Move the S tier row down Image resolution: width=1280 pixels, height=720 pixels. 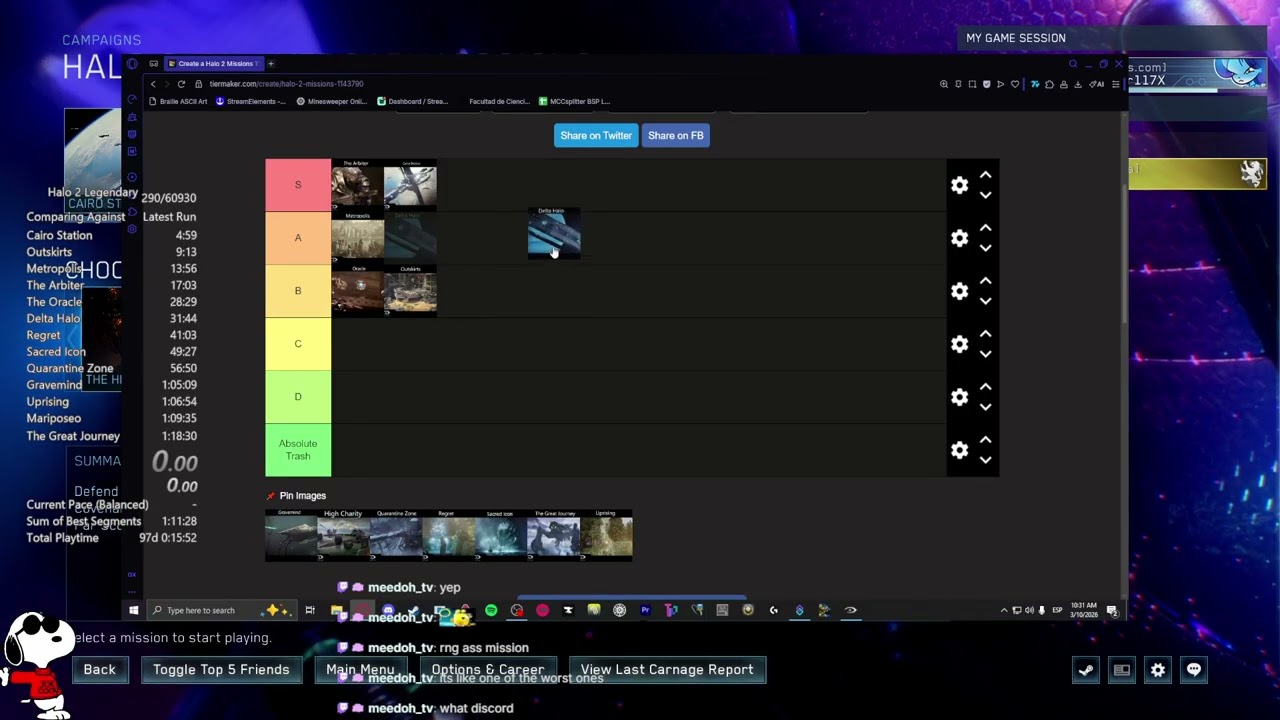tap(985, 195)
